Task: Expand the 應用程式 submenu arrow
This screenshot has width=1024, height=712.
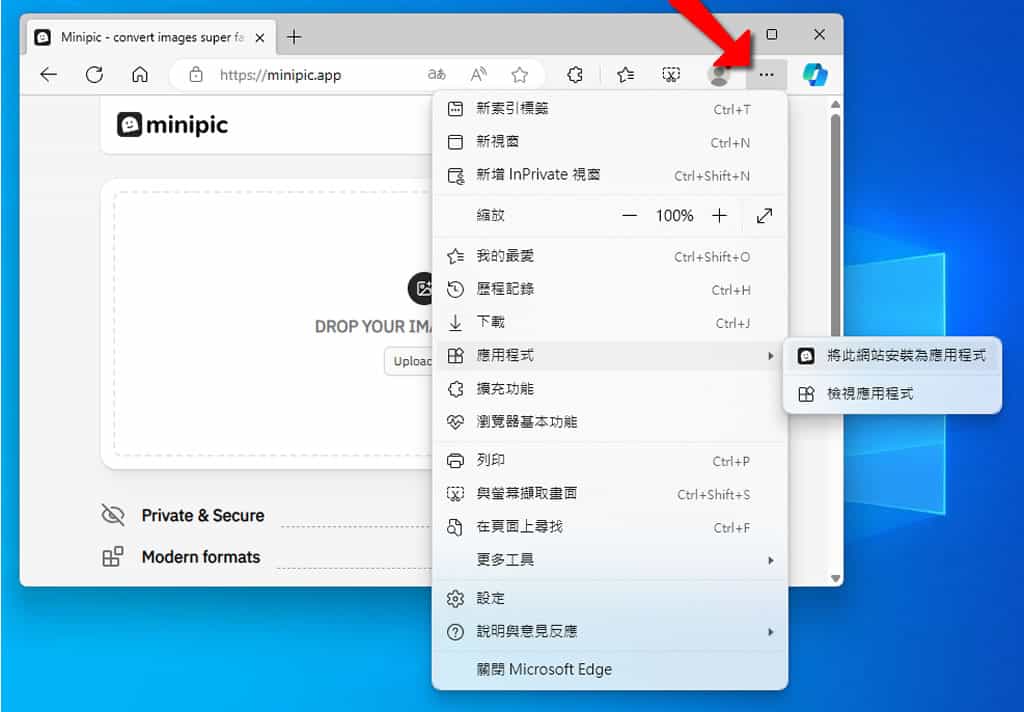Action: [771, 356]
